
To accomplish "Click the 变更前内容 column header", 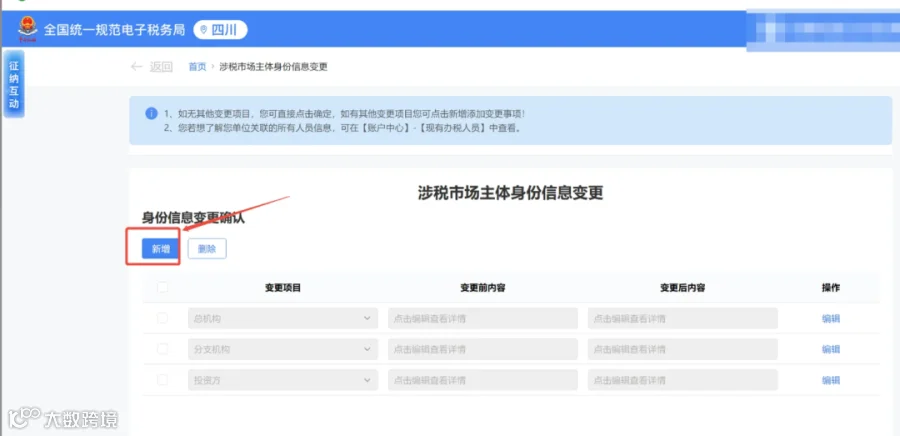I will (483, 288).
